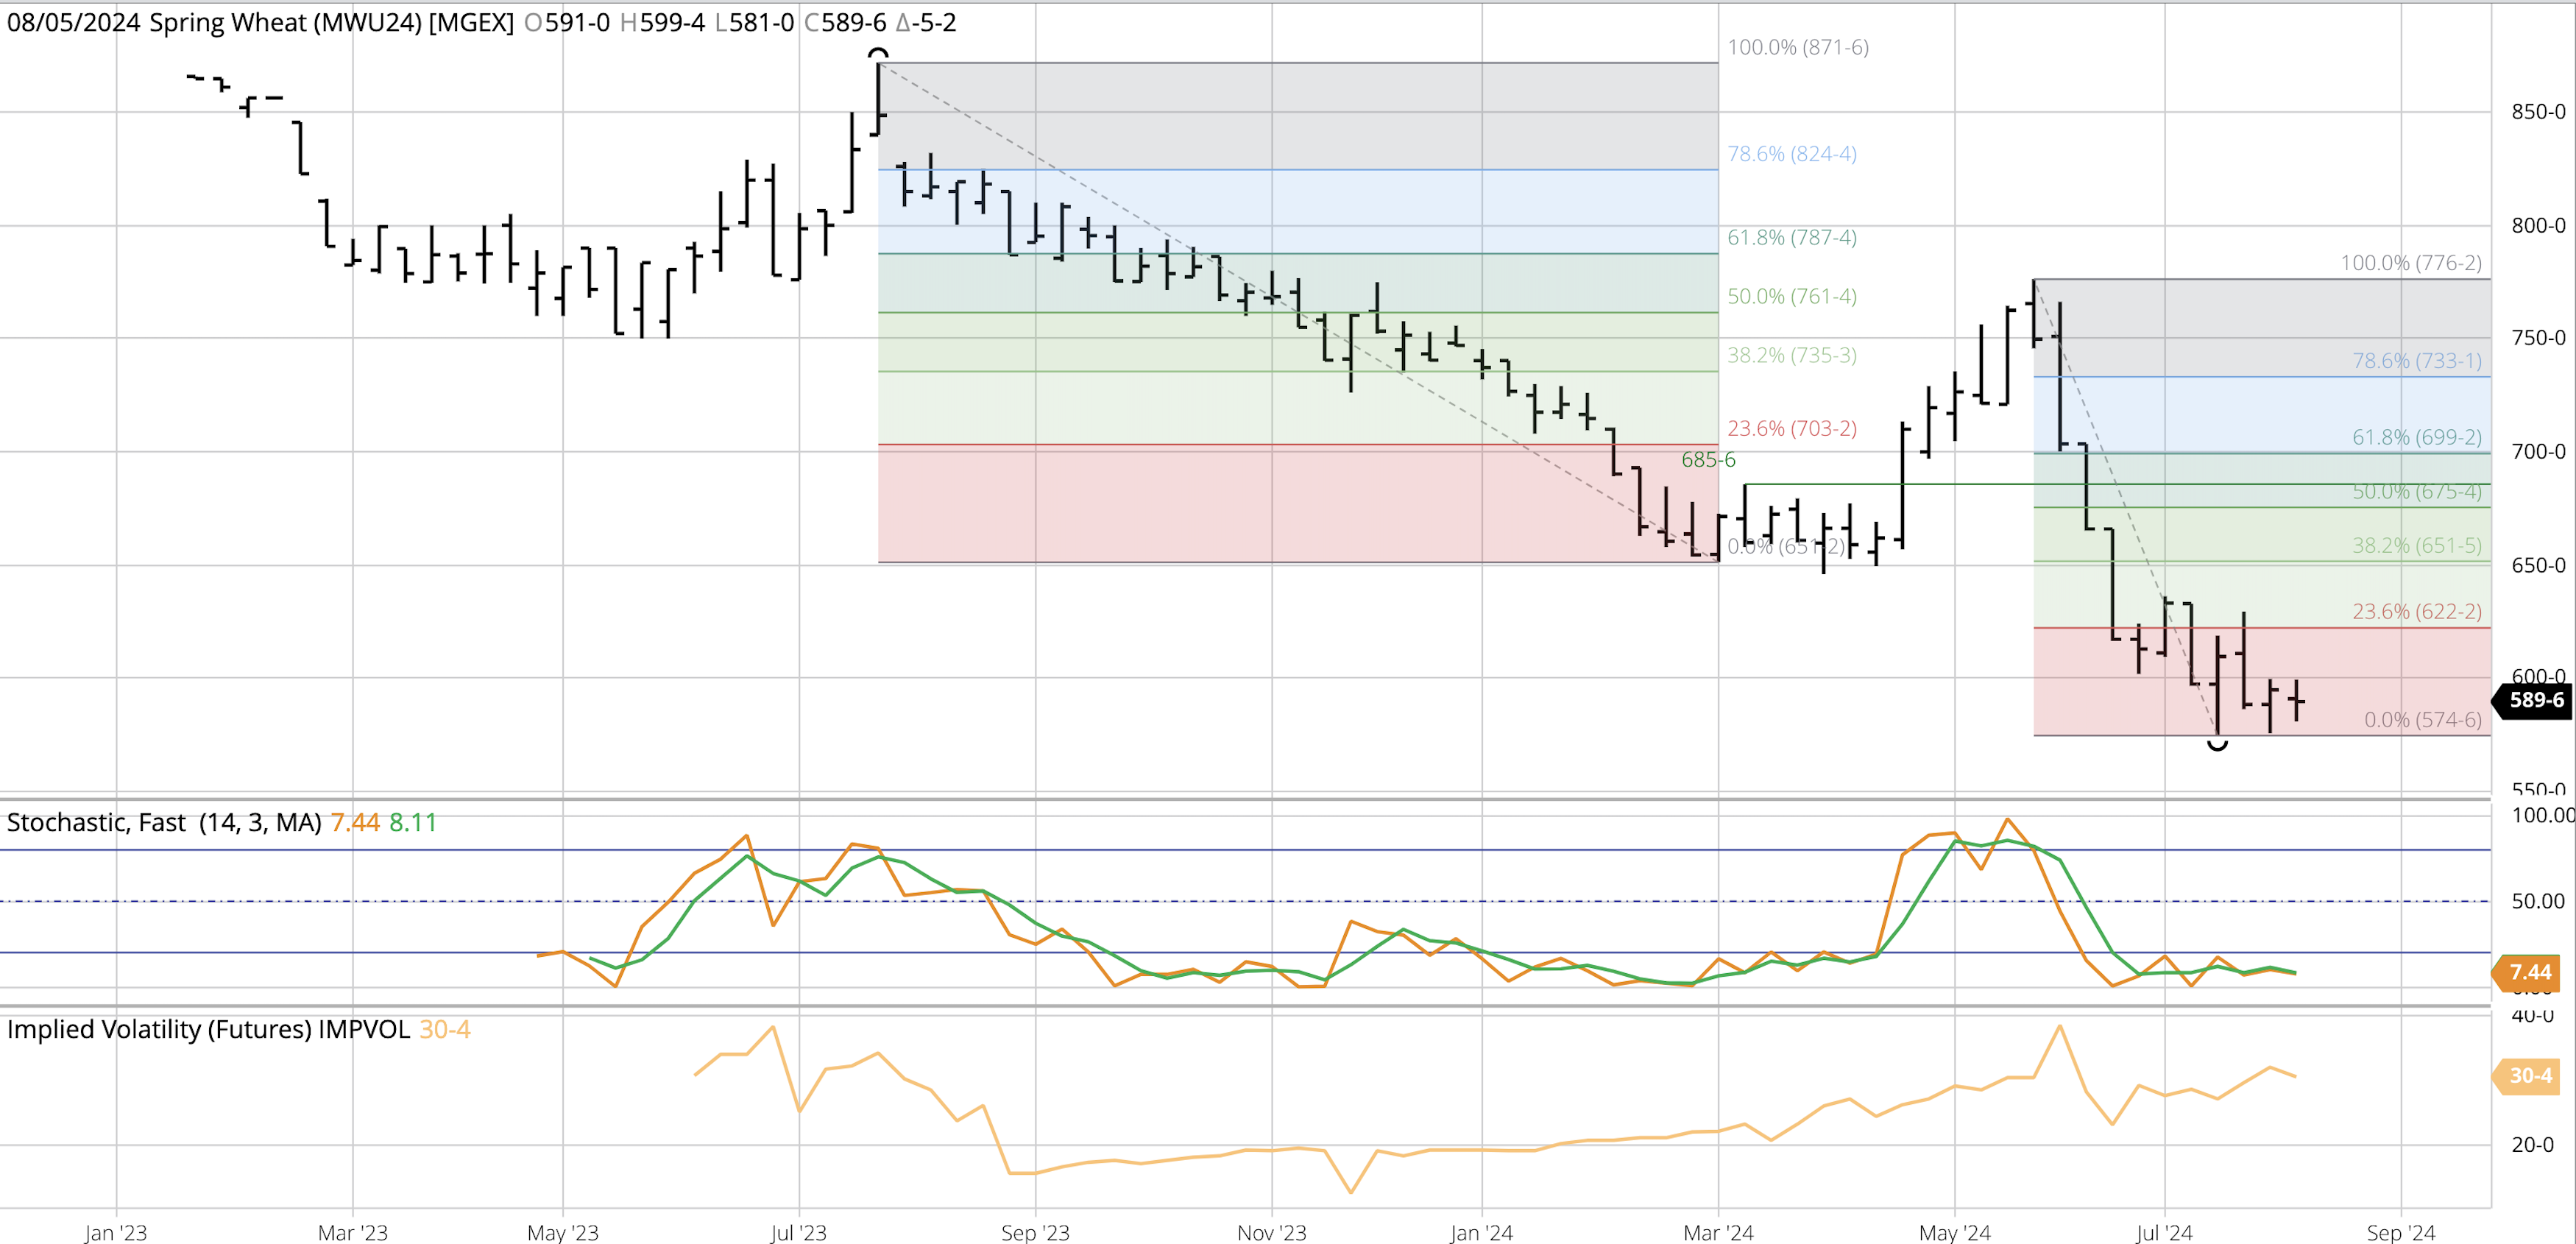Click the 23.6% (703-2) red level label

(1791, 428)
